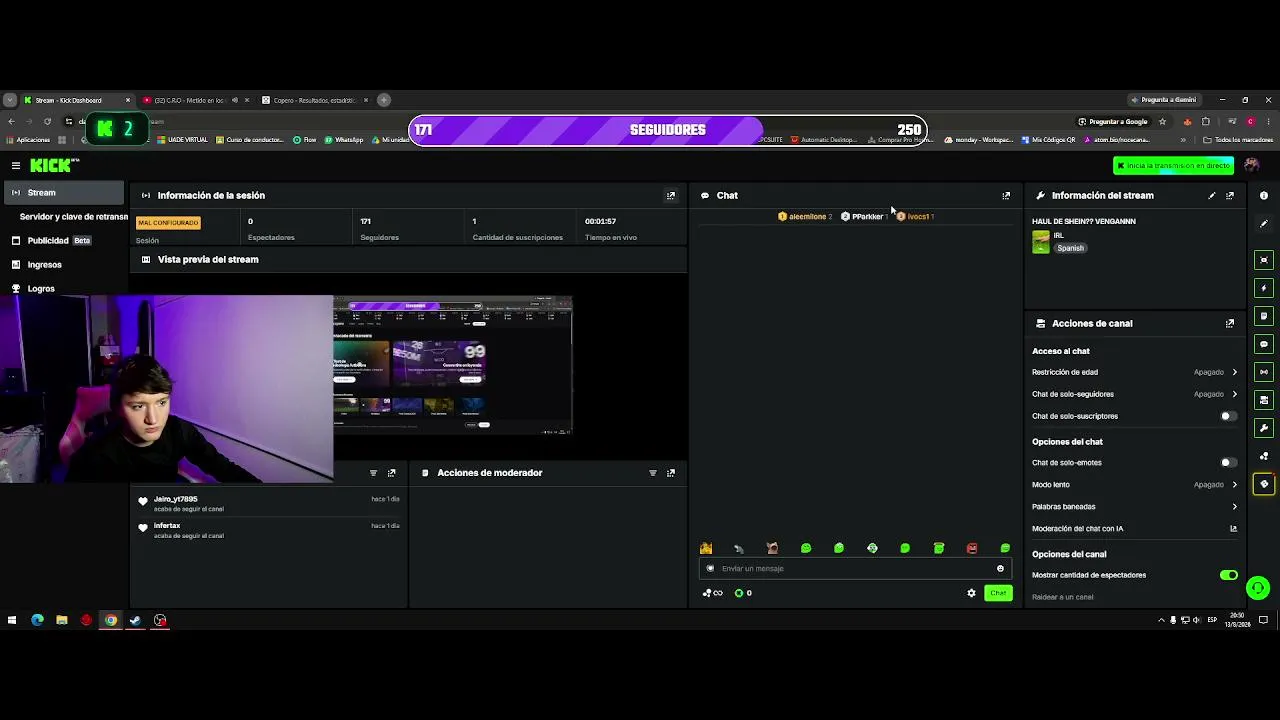Open Steam from the Windows taskbar
This screenshot has width=1280, height=720.
pos(135,620)
